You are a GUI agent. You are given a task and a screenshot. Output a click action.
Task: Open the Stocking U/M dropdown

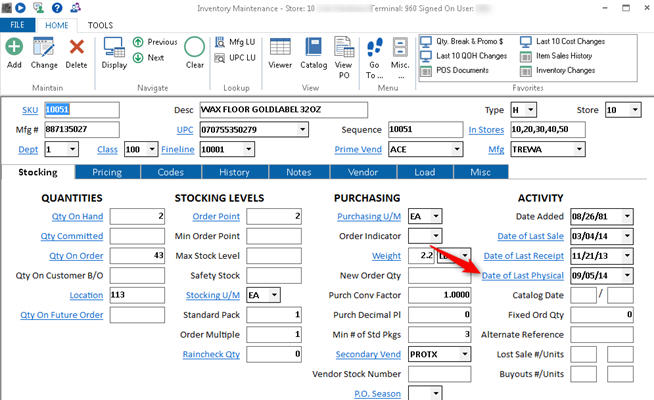(x=274, y=295)
